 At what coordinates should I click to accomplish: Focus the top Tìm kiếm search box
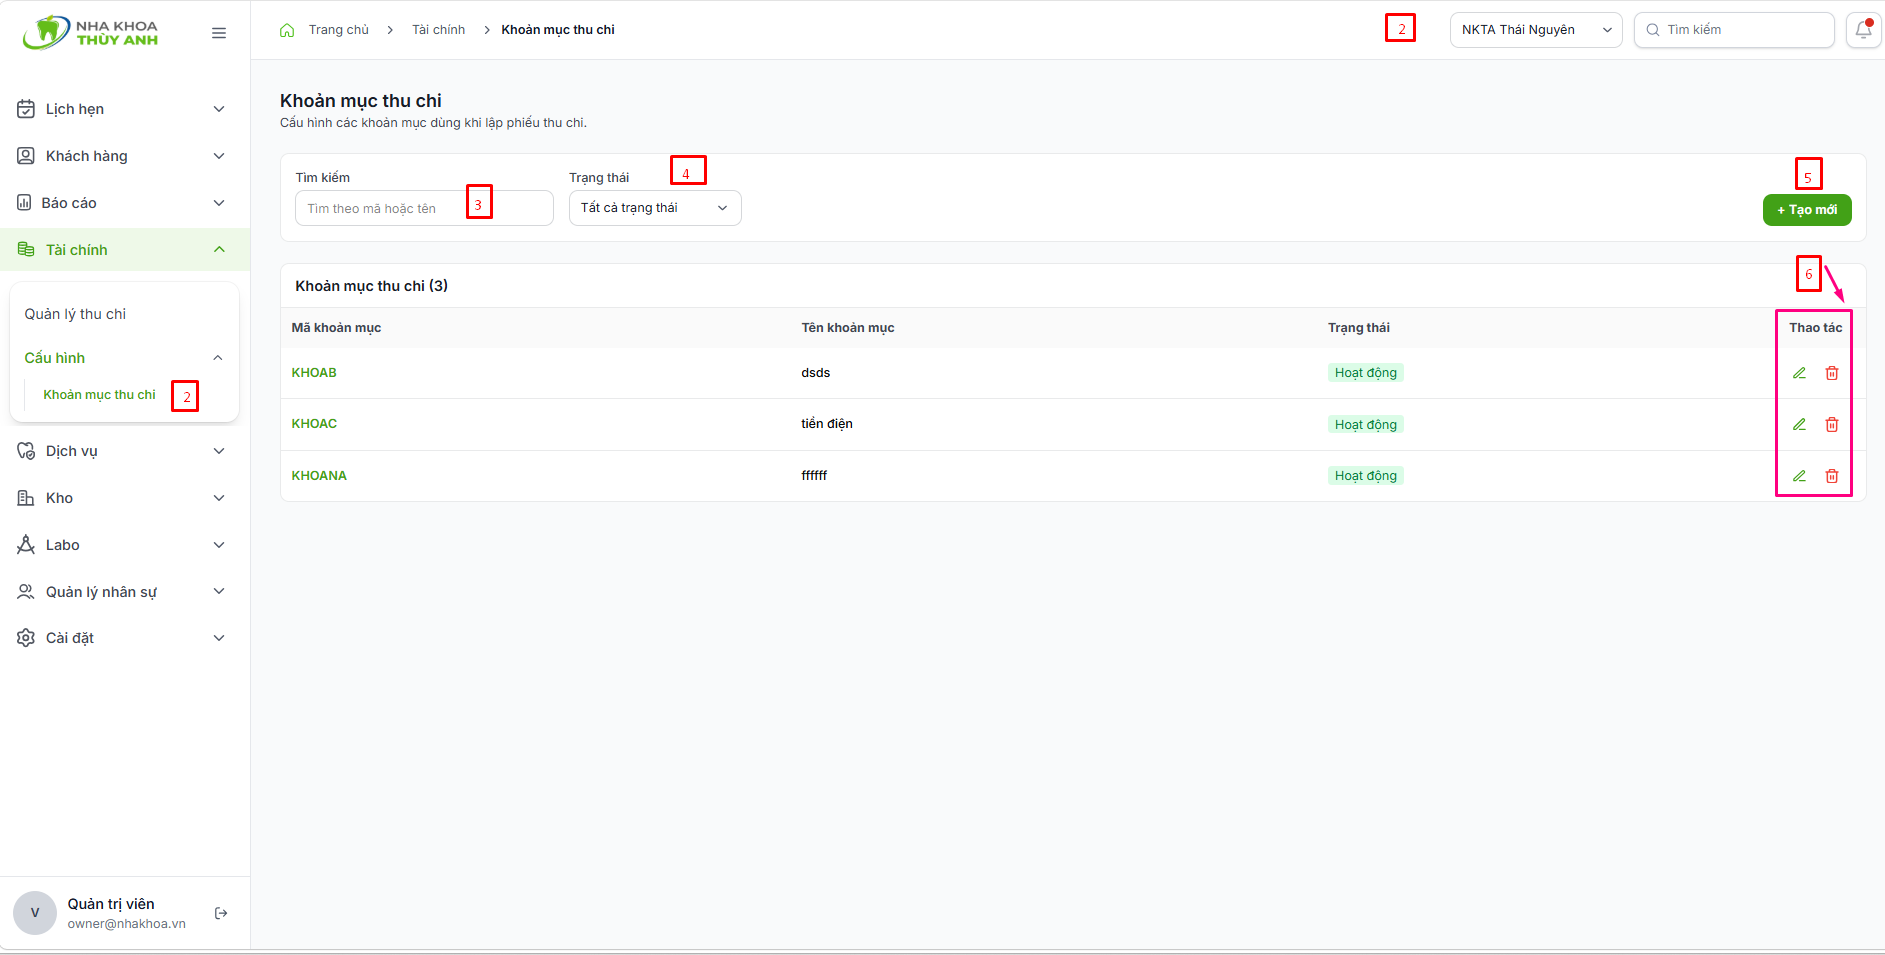point(1734,30)
